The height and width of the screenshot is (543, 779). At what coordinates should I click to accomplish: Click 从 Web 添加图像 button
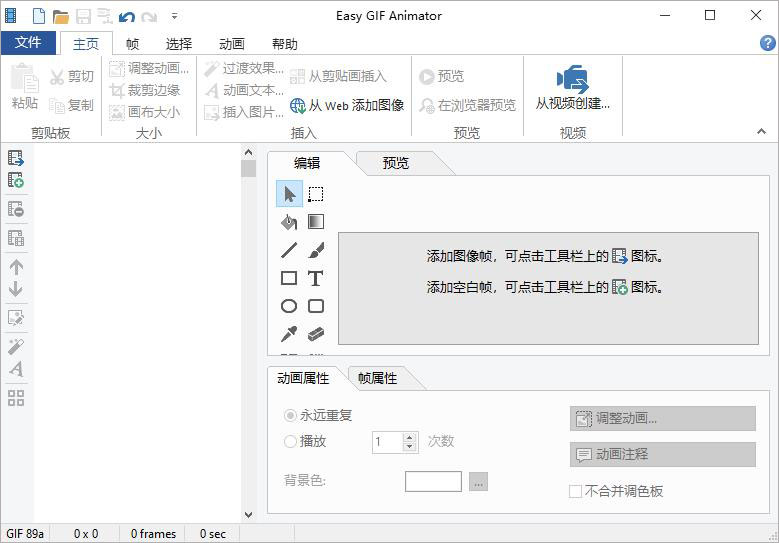(347, 105)
